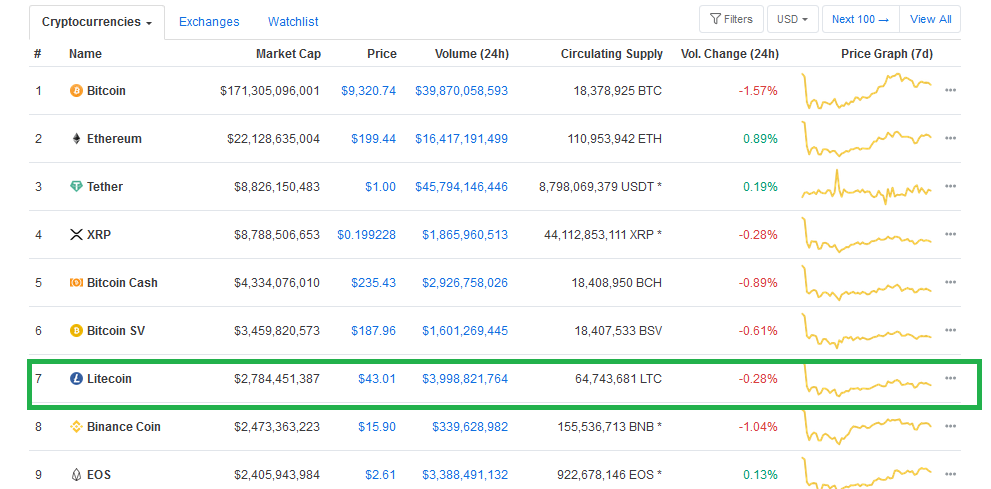991x489 pixels.
Task: Click Bitcoin volume $39,870,058,593
Action: tap(461, 91)
